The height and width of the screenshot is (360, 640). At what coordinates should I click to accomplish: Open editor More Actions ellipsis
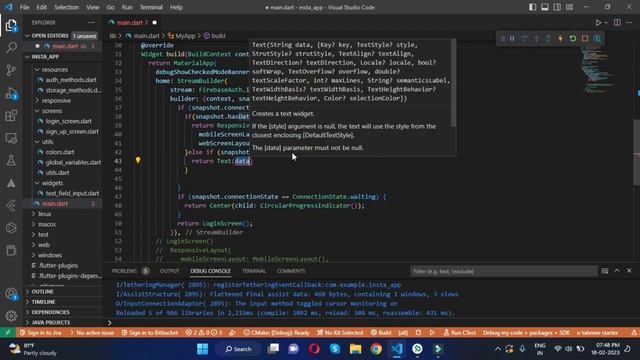tap(629, 23)
